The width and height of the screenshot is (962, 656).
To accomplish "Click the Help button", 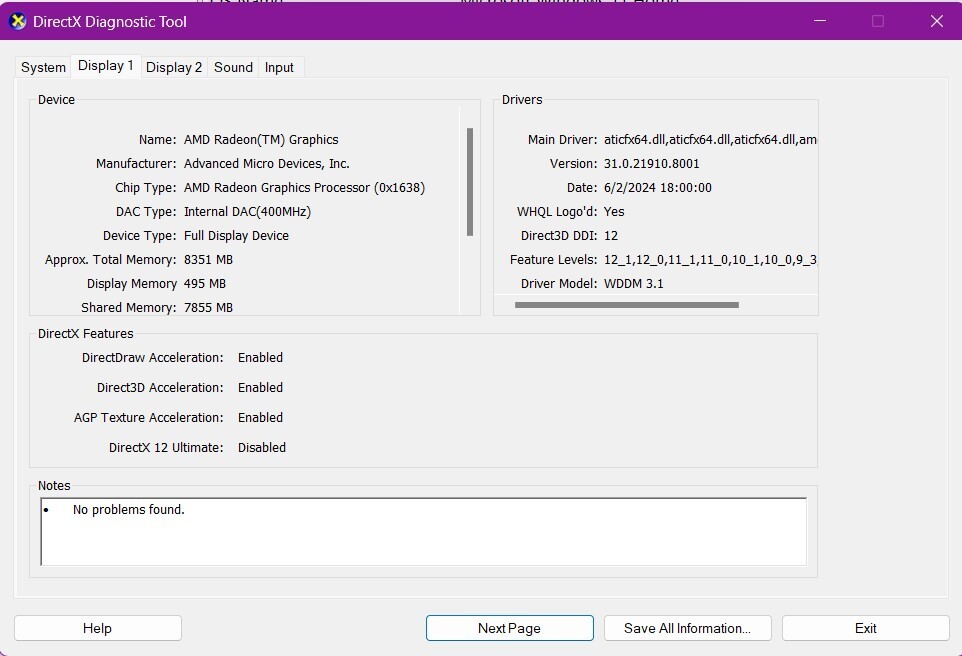I will point(98,628).
